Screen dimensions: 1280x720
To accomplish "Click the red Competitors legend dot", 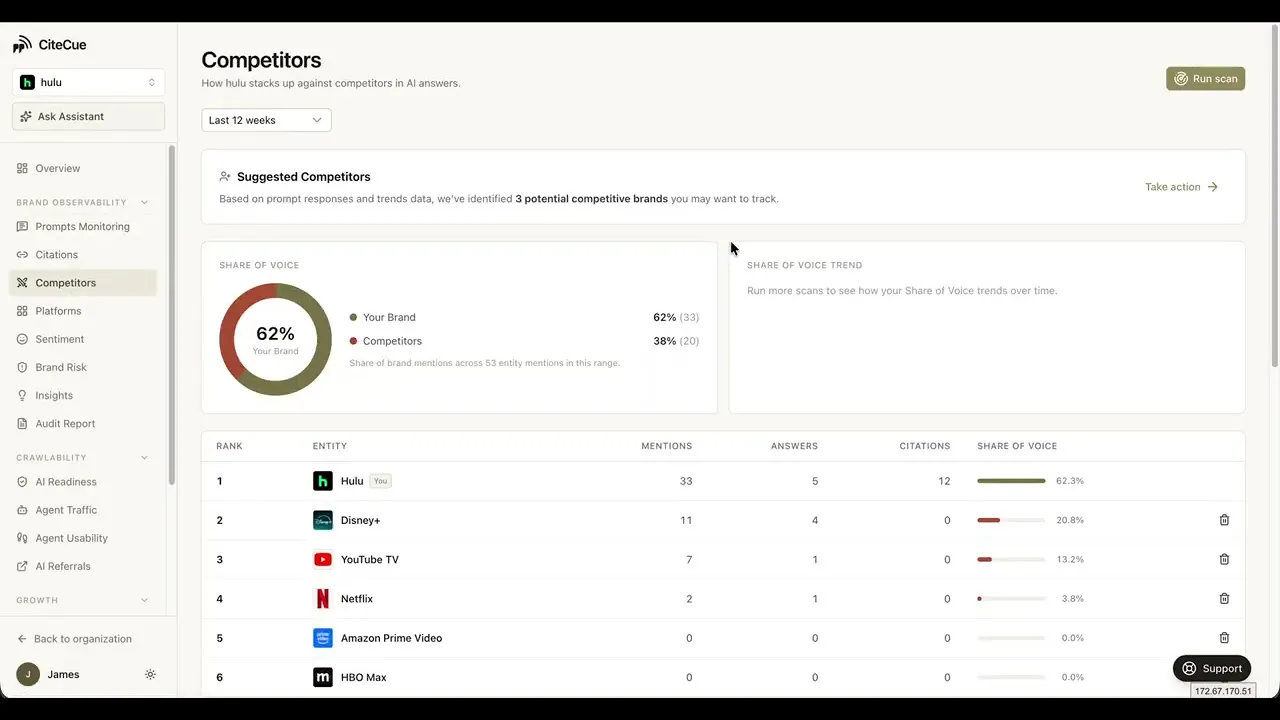I will (353, 341).
